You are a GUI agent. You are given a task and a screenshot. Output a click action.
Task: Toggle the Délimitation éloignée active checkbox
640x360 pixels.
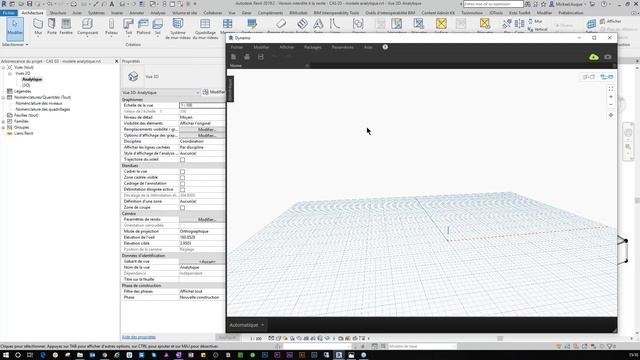182,189
